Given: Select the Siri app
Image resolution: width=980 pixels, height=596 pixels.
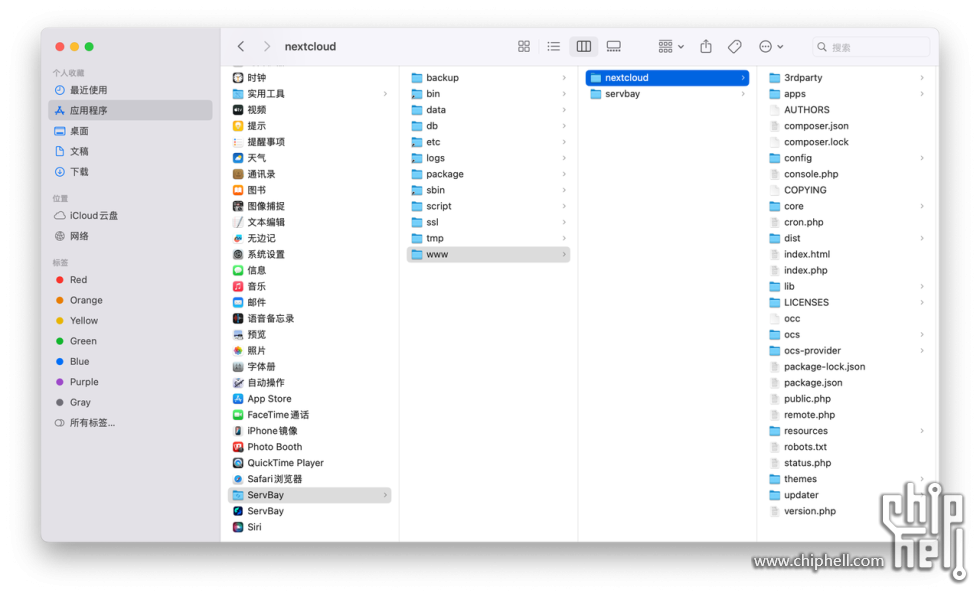Looking at the screenshot, I should click(x=309, y=527).
